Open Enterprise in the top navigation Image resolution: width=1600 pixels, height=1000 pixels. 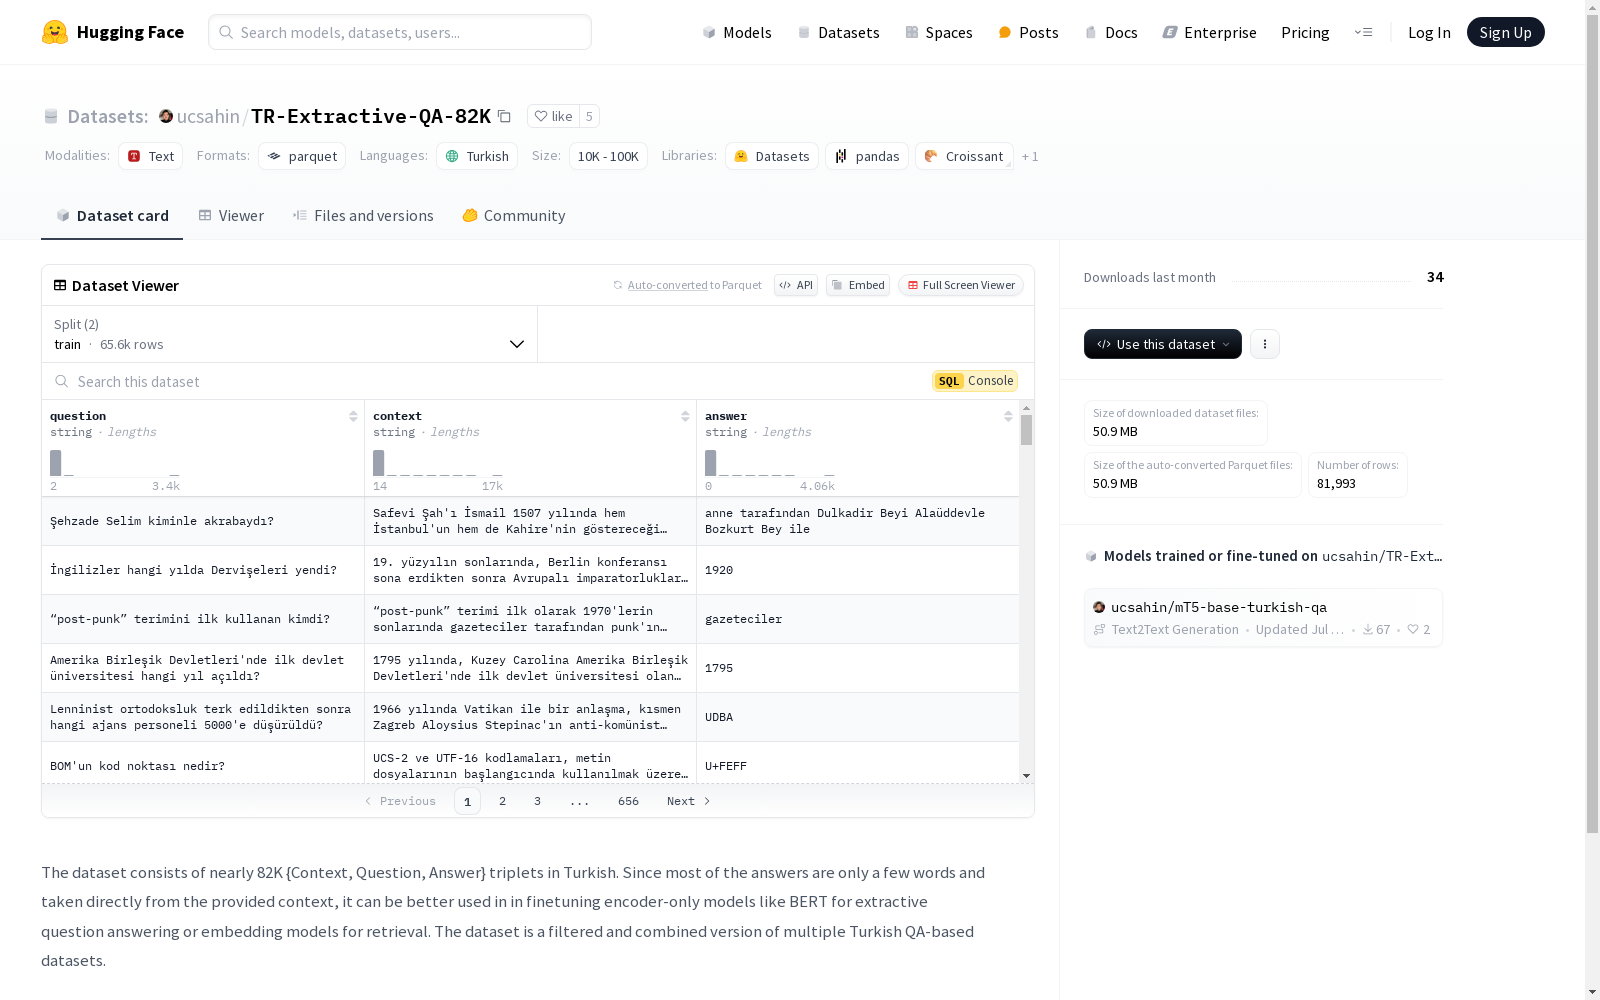[1209, 32]
